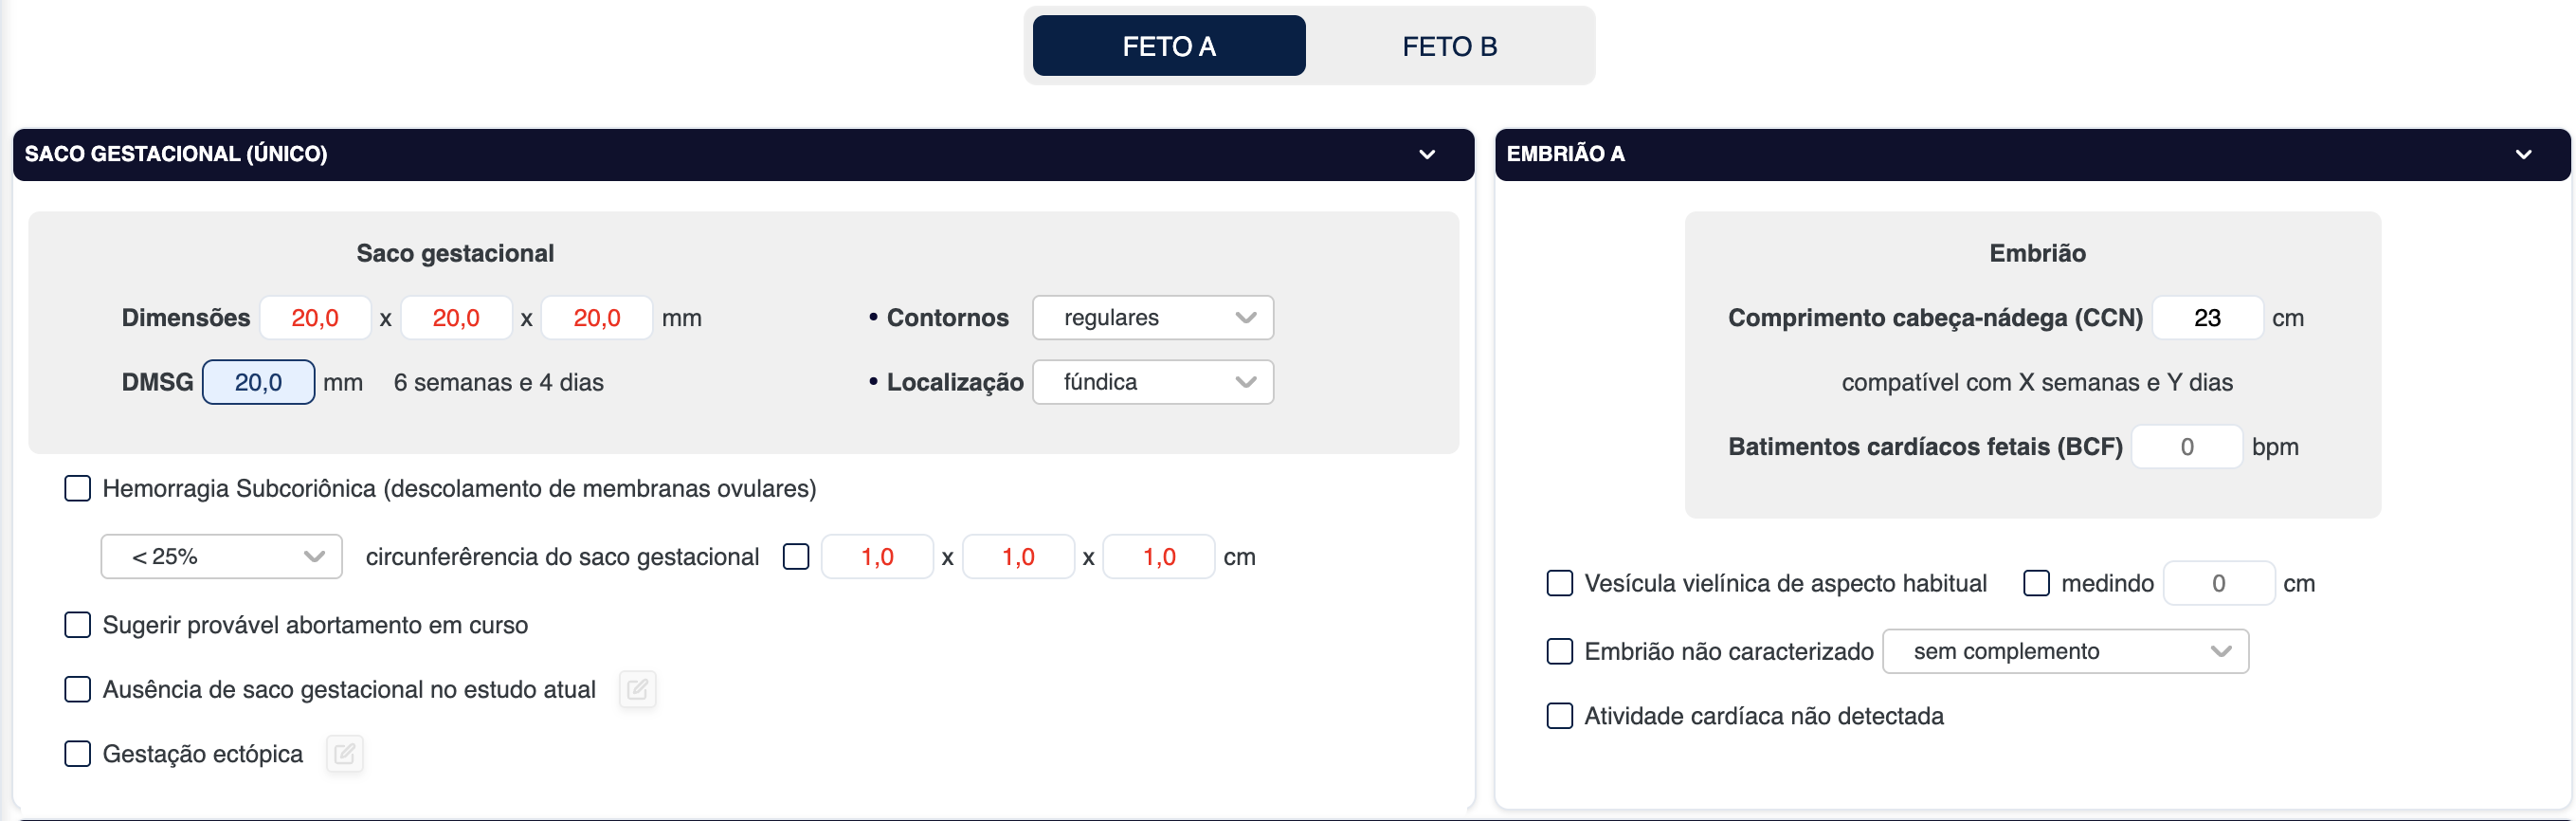Expand the sem complemento dropdown
This screenshot has width=2576, height=821.
tap(2064, 651)
